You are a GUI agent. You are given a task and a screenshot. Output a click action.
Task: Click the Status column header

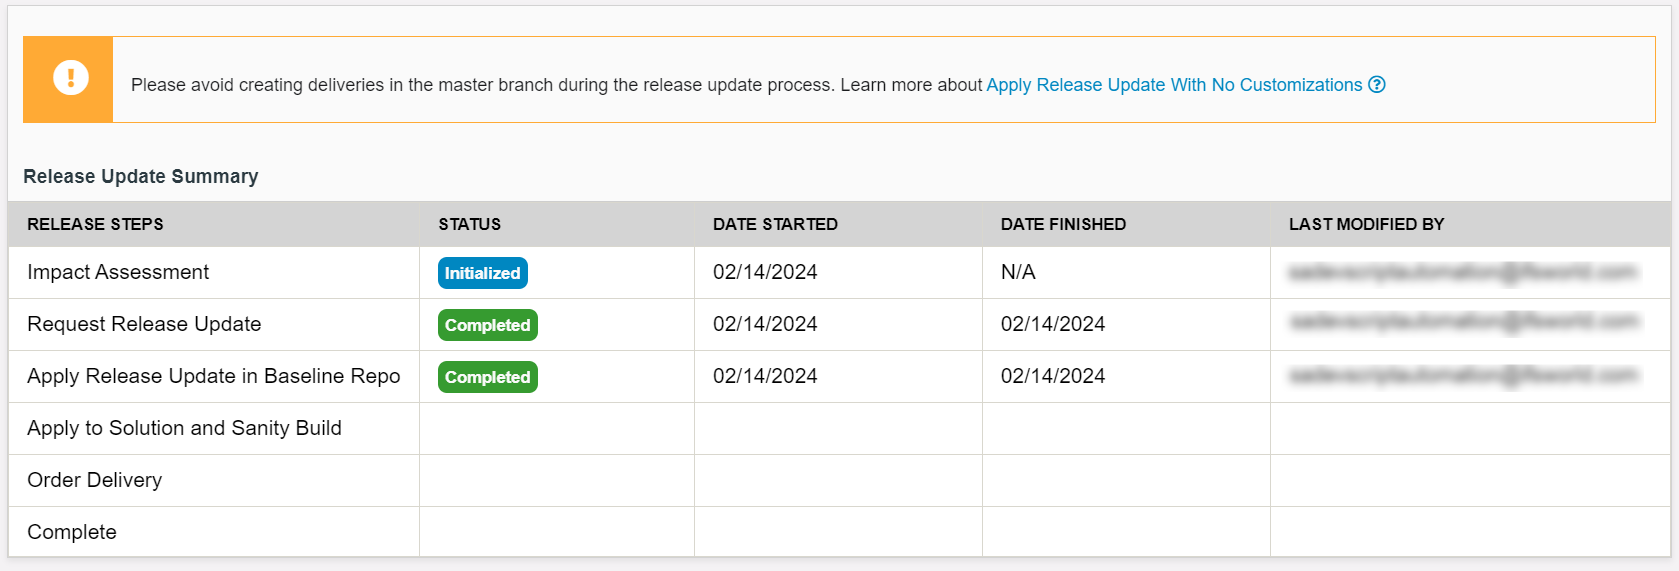point(469,224)
